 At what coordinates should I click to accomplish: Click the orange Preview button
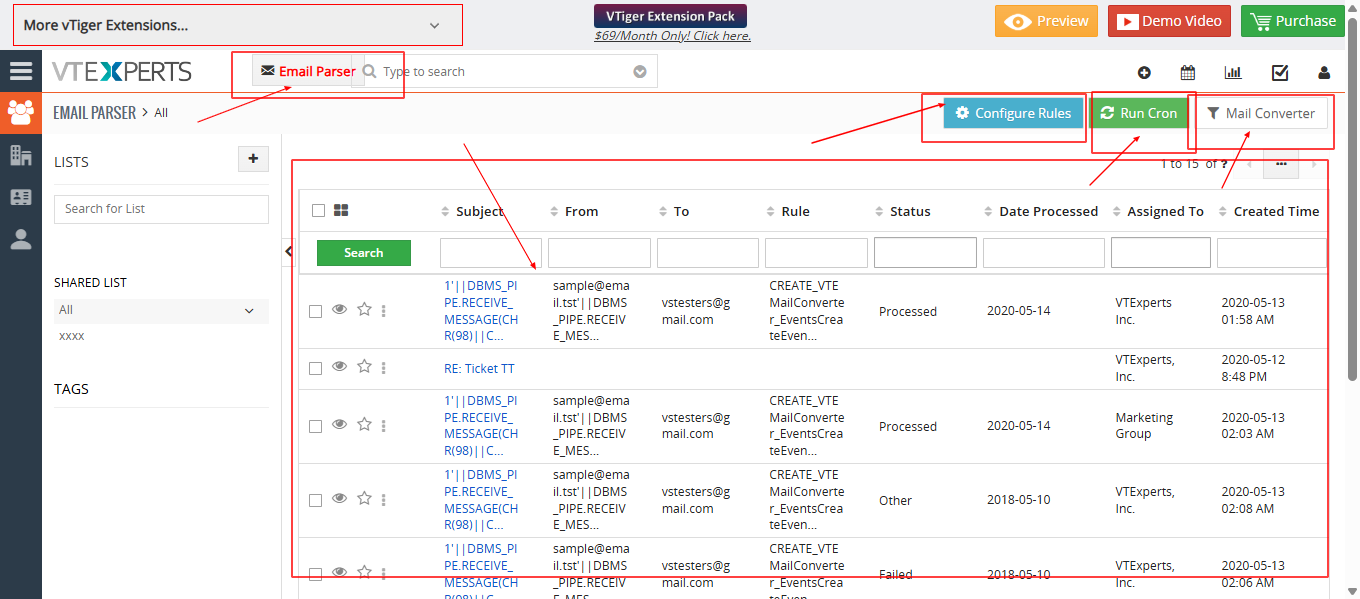point(1046,21)
